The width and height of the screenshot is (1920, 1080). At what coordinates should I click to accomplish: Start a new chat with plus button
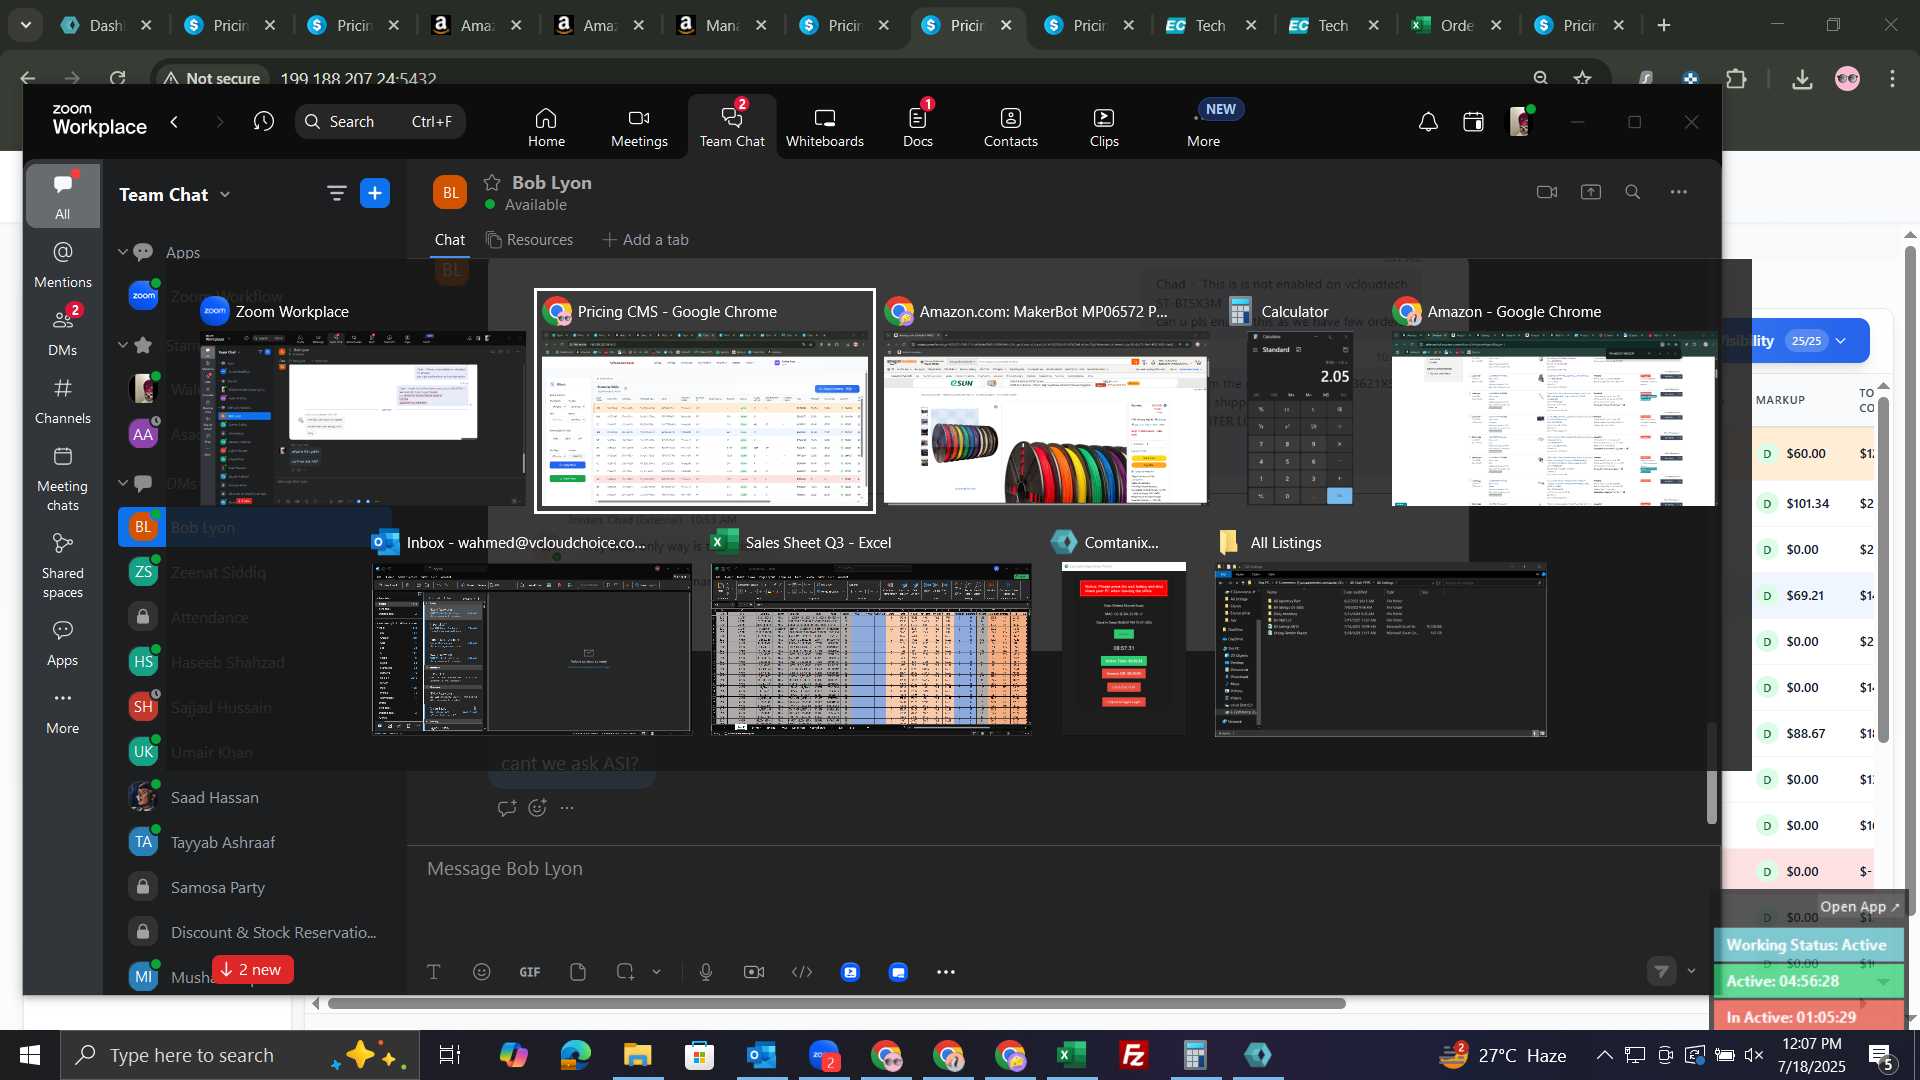click(x=375, y=194)
